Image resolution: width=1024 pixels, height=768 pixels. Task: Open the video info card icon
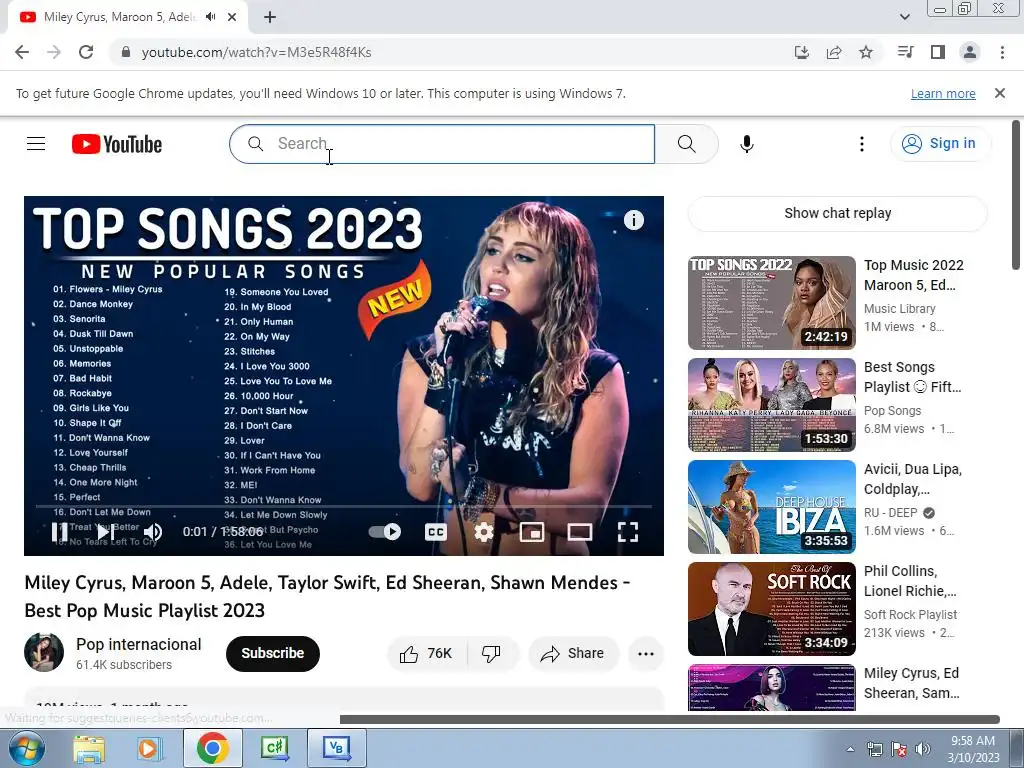coord(633,220)
